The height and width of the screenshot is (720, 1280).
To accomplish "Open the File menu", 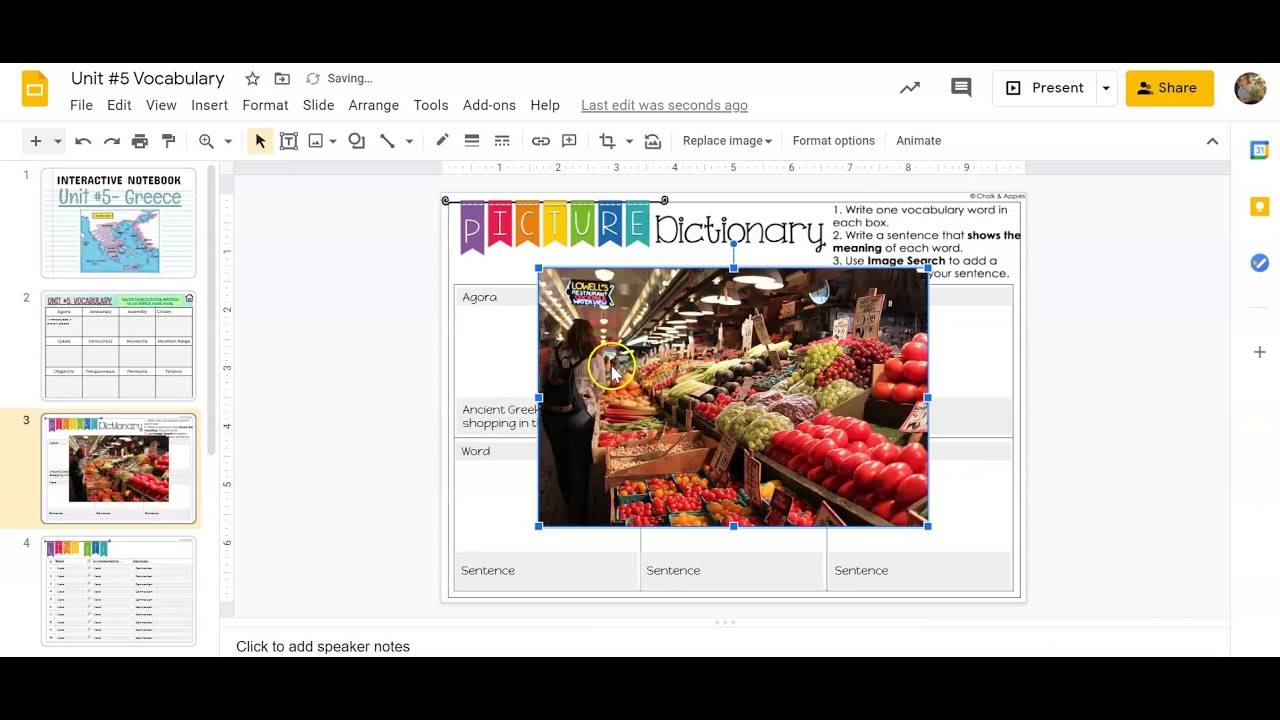I will click(x=82, y=105).
